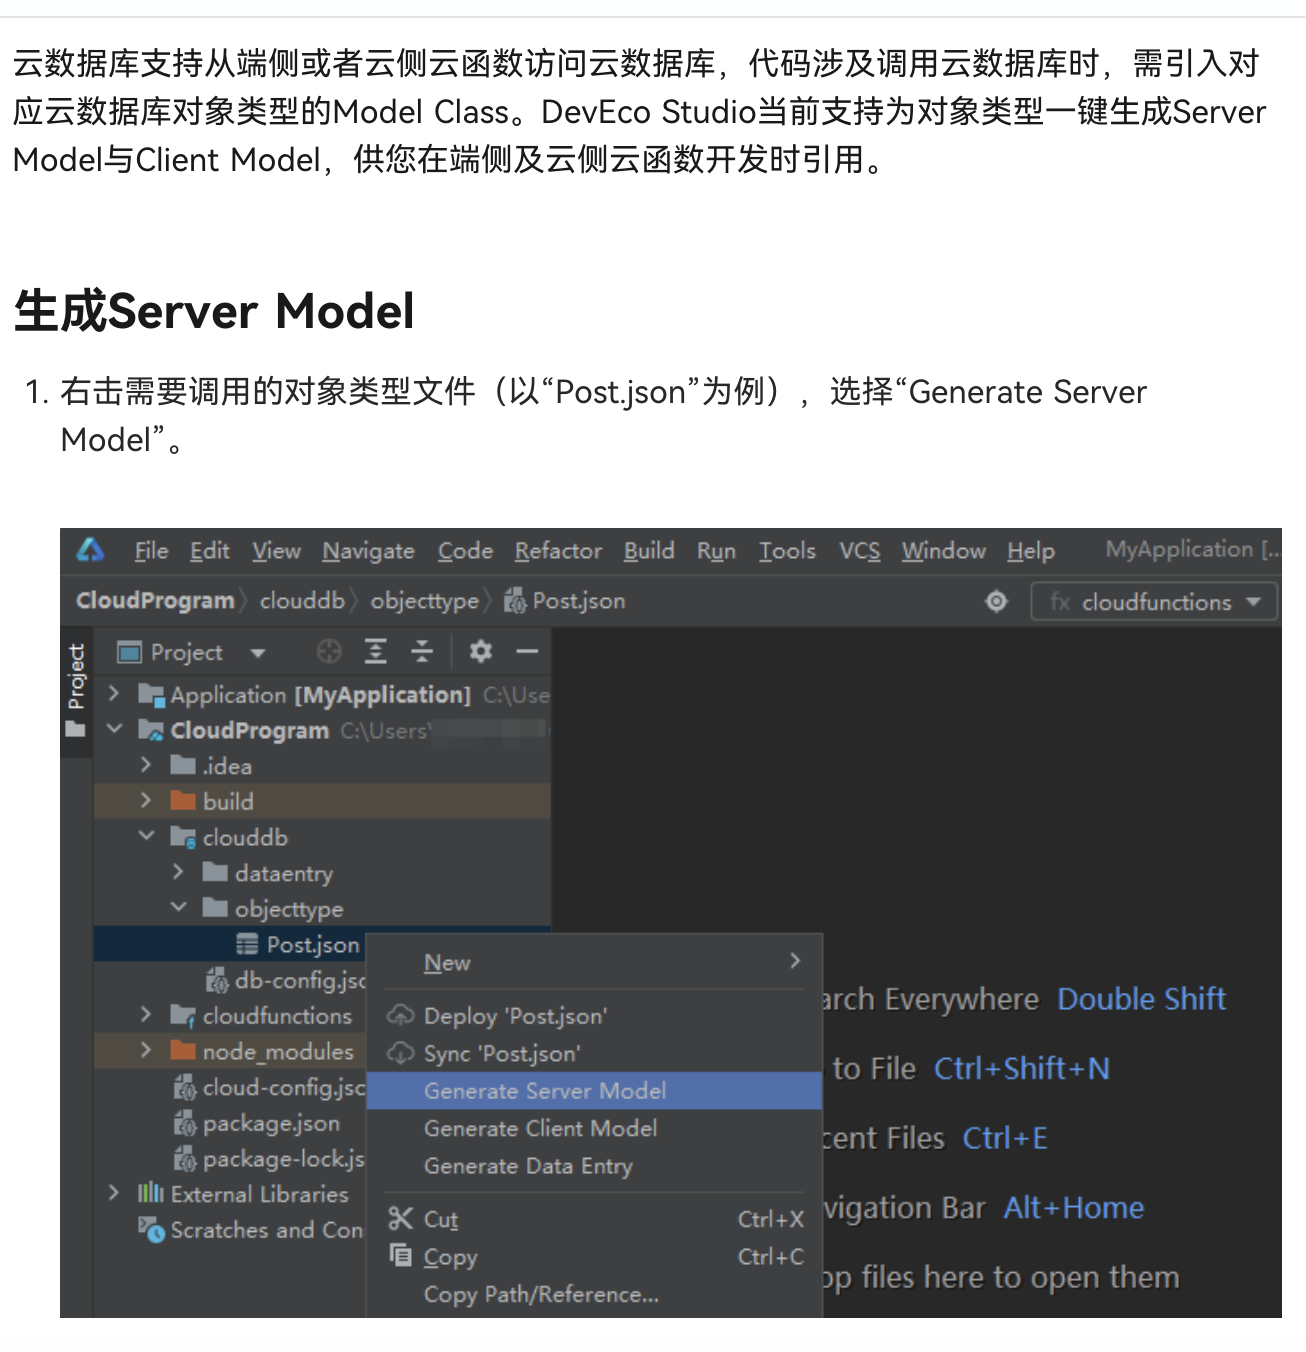
Task: Click CloudProgram breadcrumb in navigation bar
Action: [155, 600]
